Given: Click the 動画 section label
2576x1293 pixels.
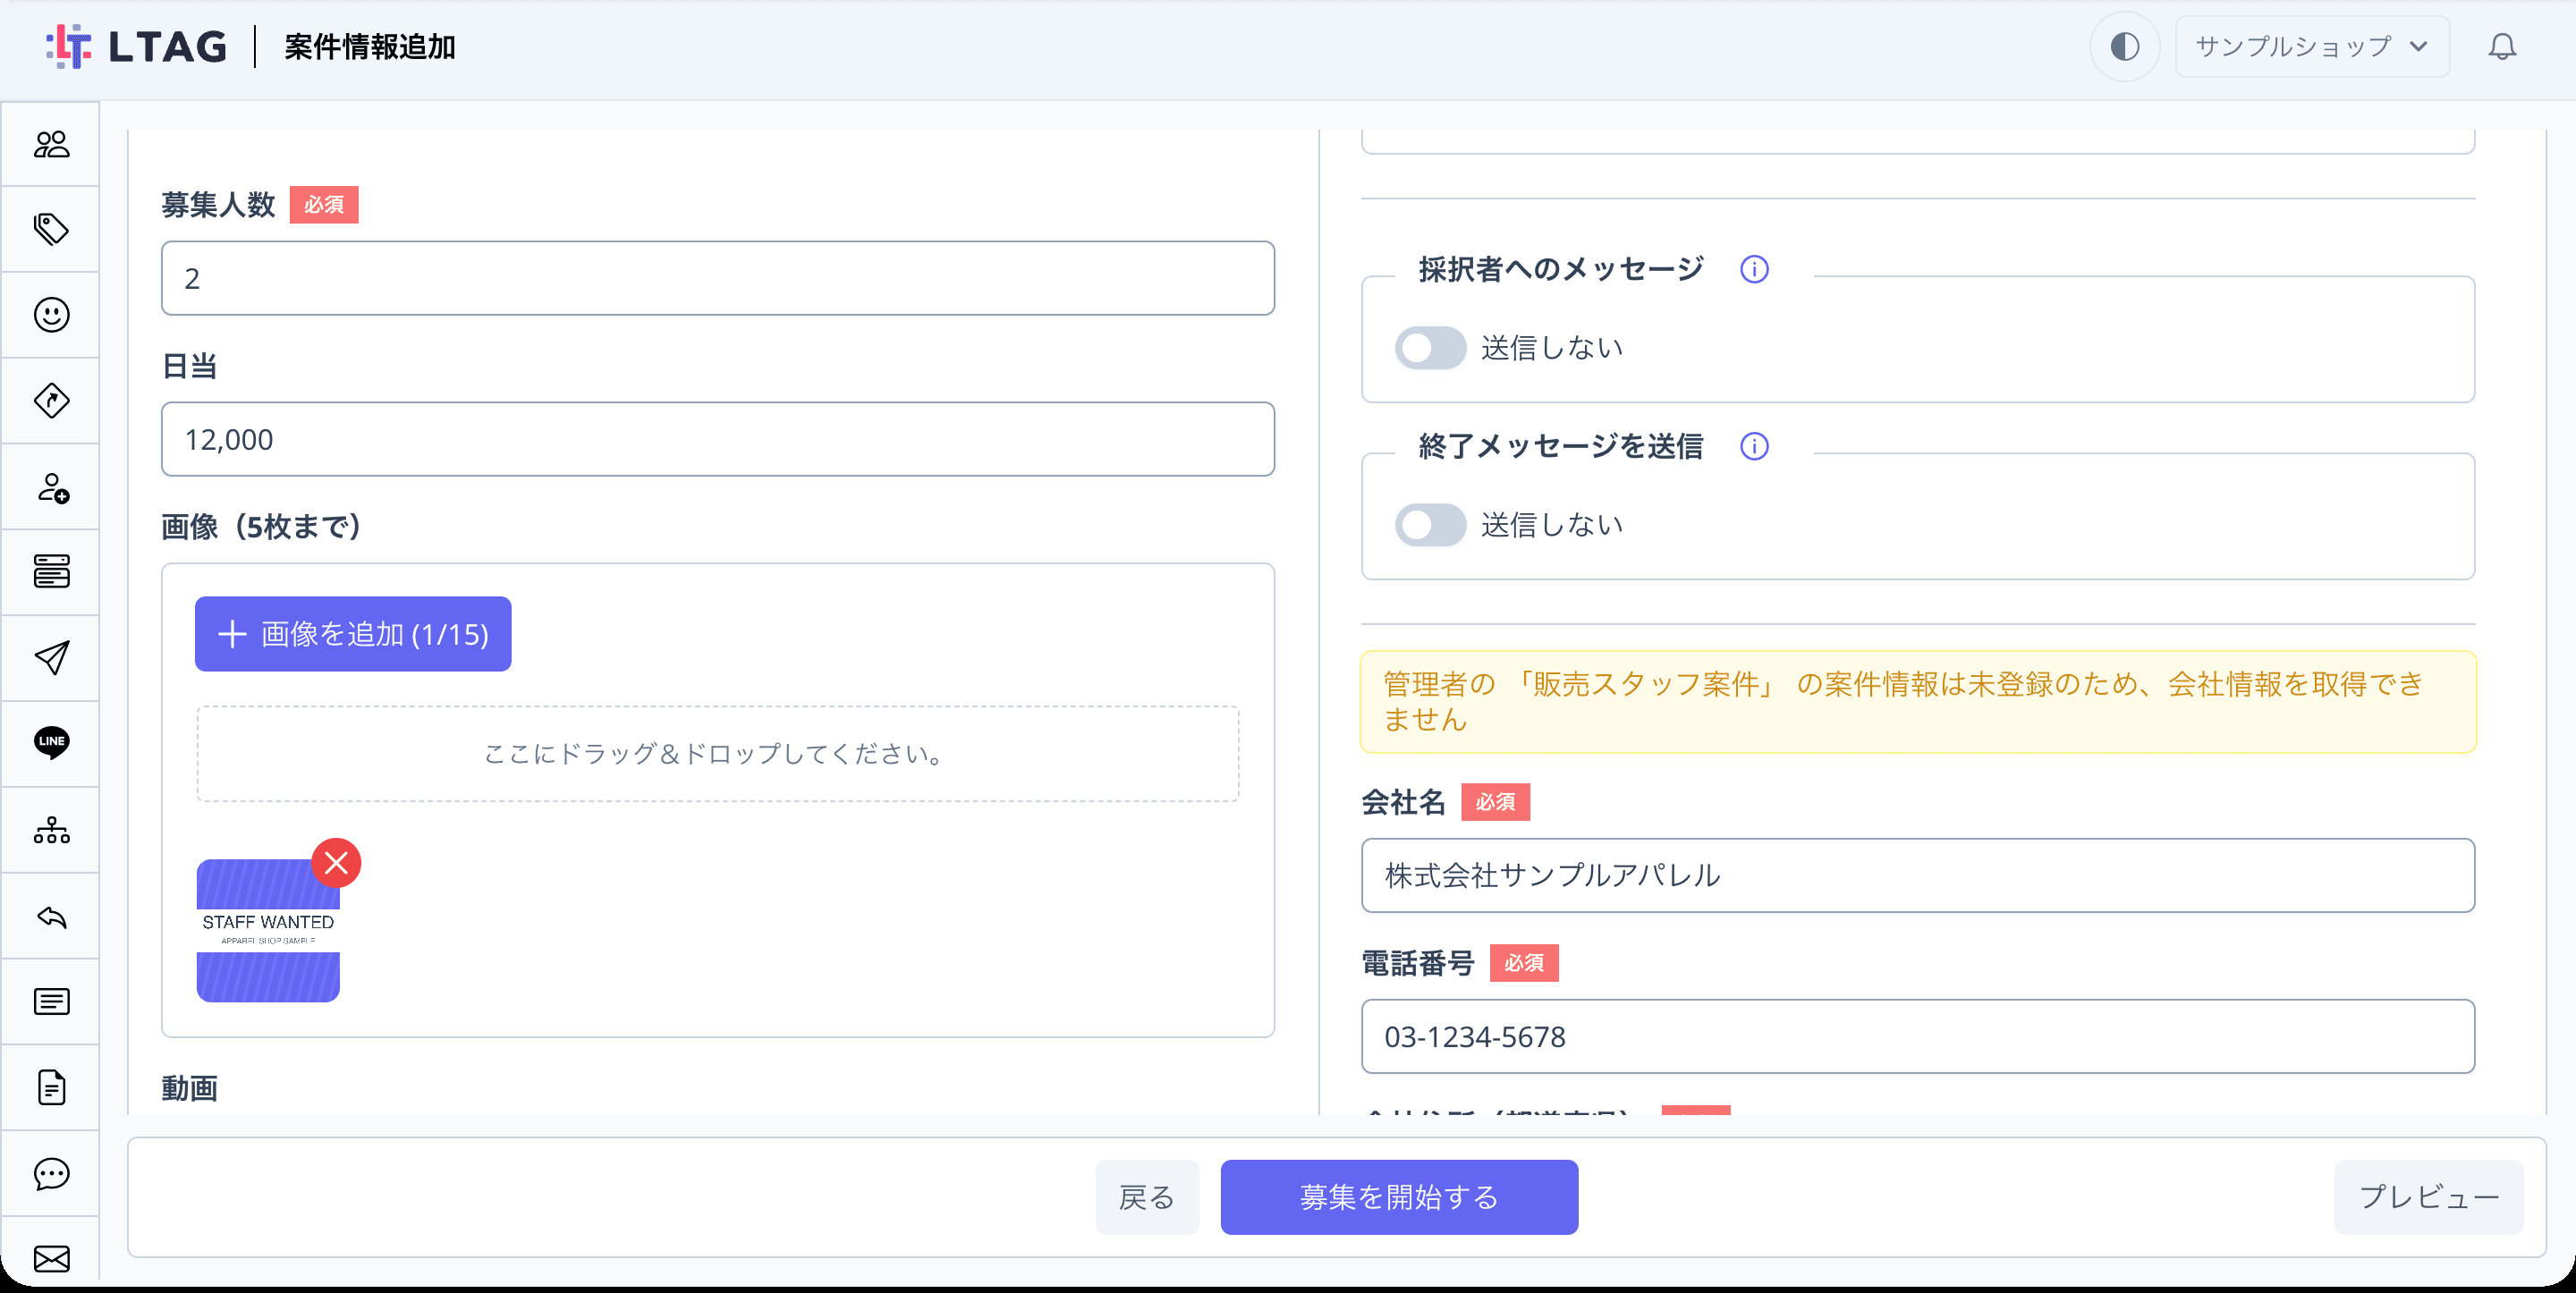Looking at the screenshot, I should point(190,1088).
